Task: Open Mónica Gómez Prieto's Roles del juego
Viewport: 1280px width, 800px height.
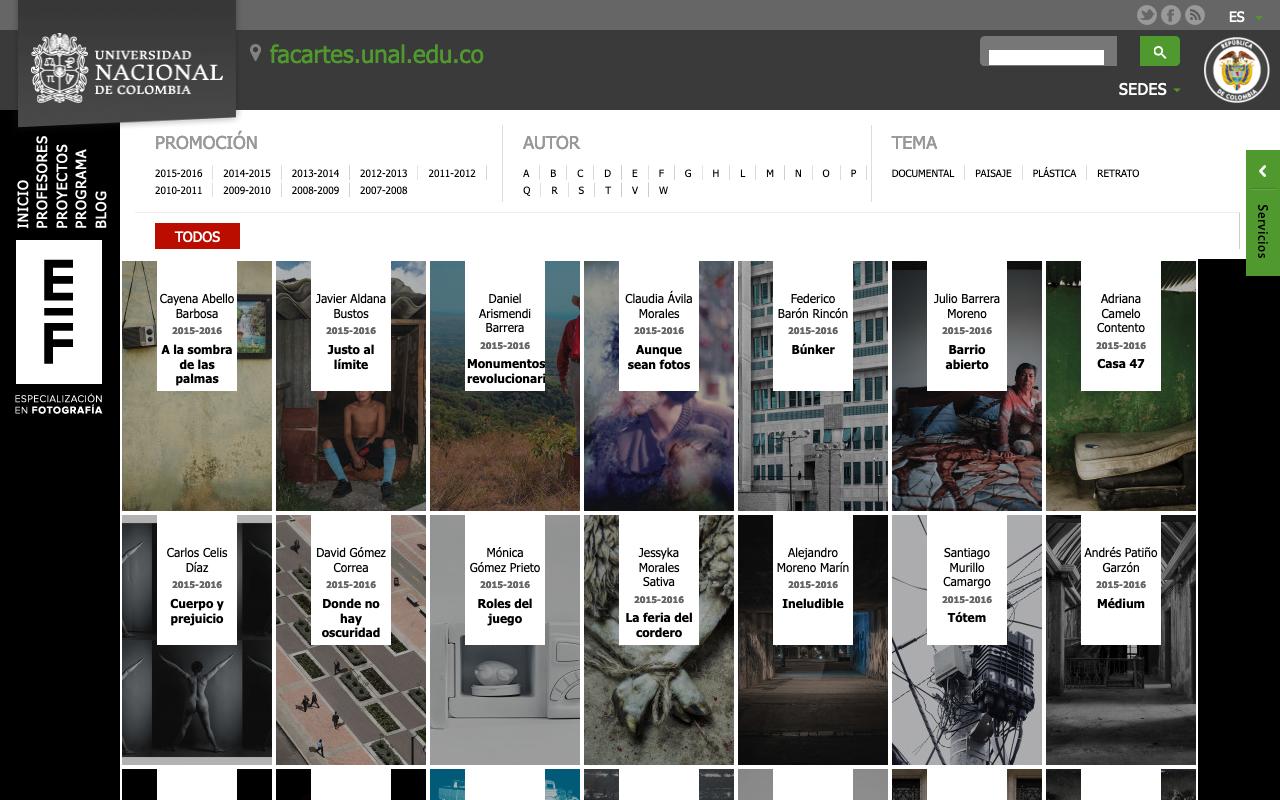Action: coord(505,640)
